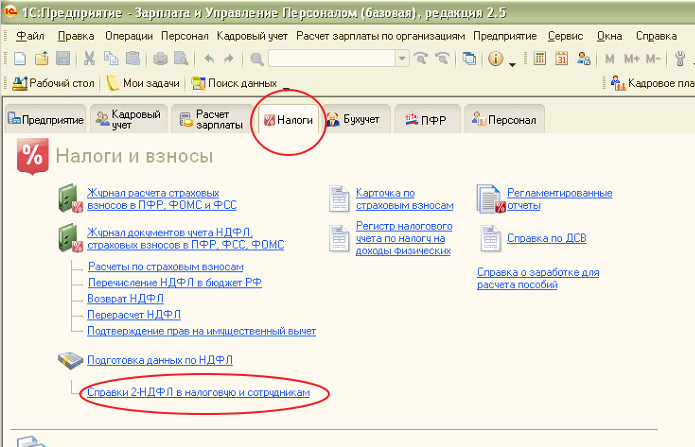Open Справки 2-НДФЛ в налоговую и сотрудникам link
Viewport: 695px width, 447px height.
[x=199, y=394]
